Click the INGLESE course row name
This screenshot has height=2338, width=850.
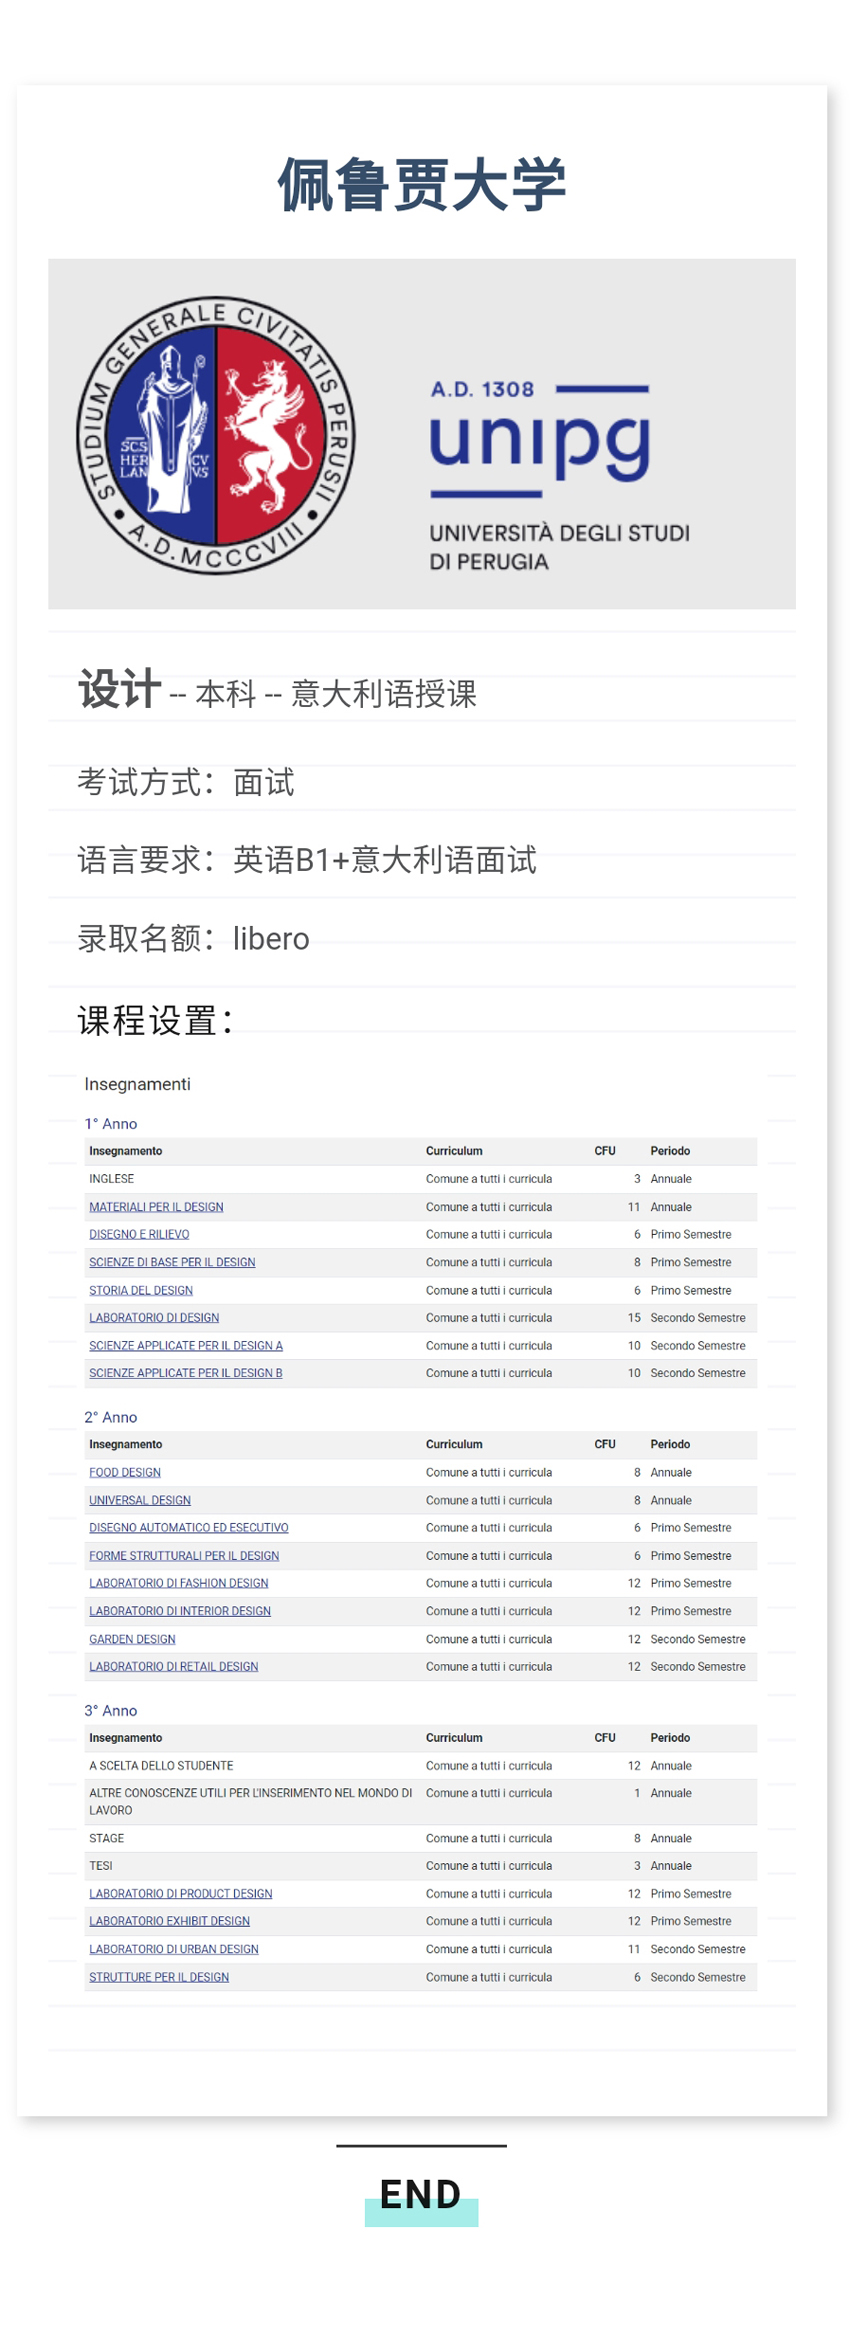(x=111, y=1179)
